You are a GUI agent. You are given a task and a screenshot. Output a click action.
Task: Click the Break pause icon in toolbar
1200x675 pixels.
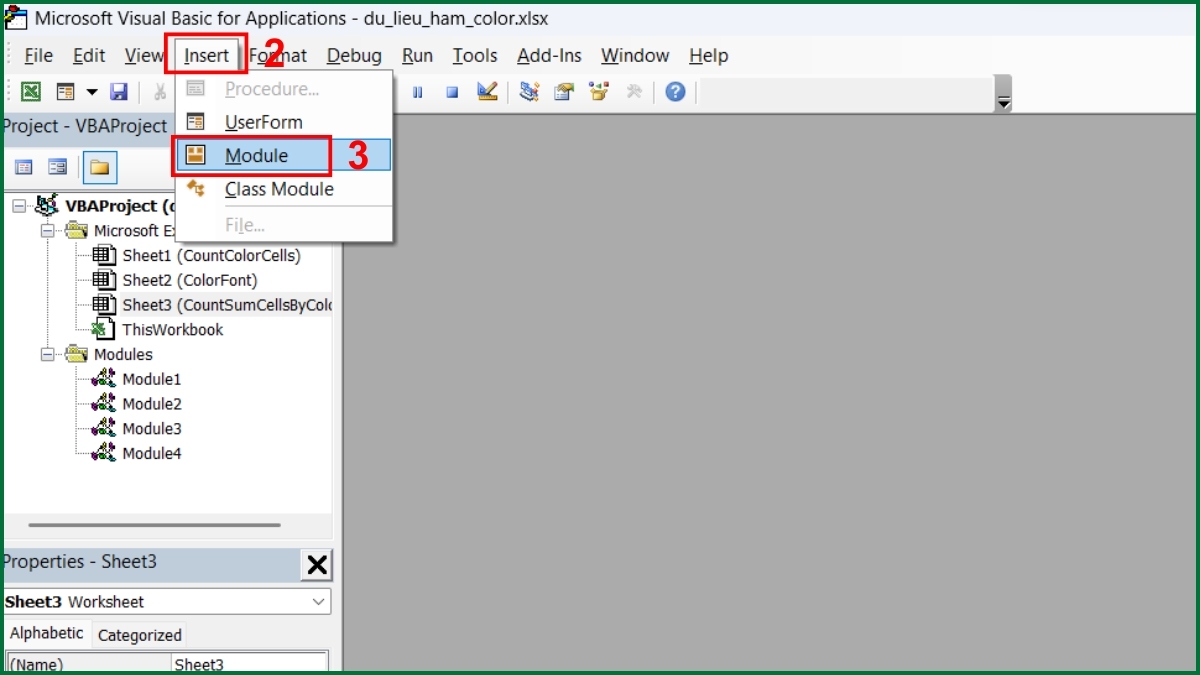tap(418, 92)
